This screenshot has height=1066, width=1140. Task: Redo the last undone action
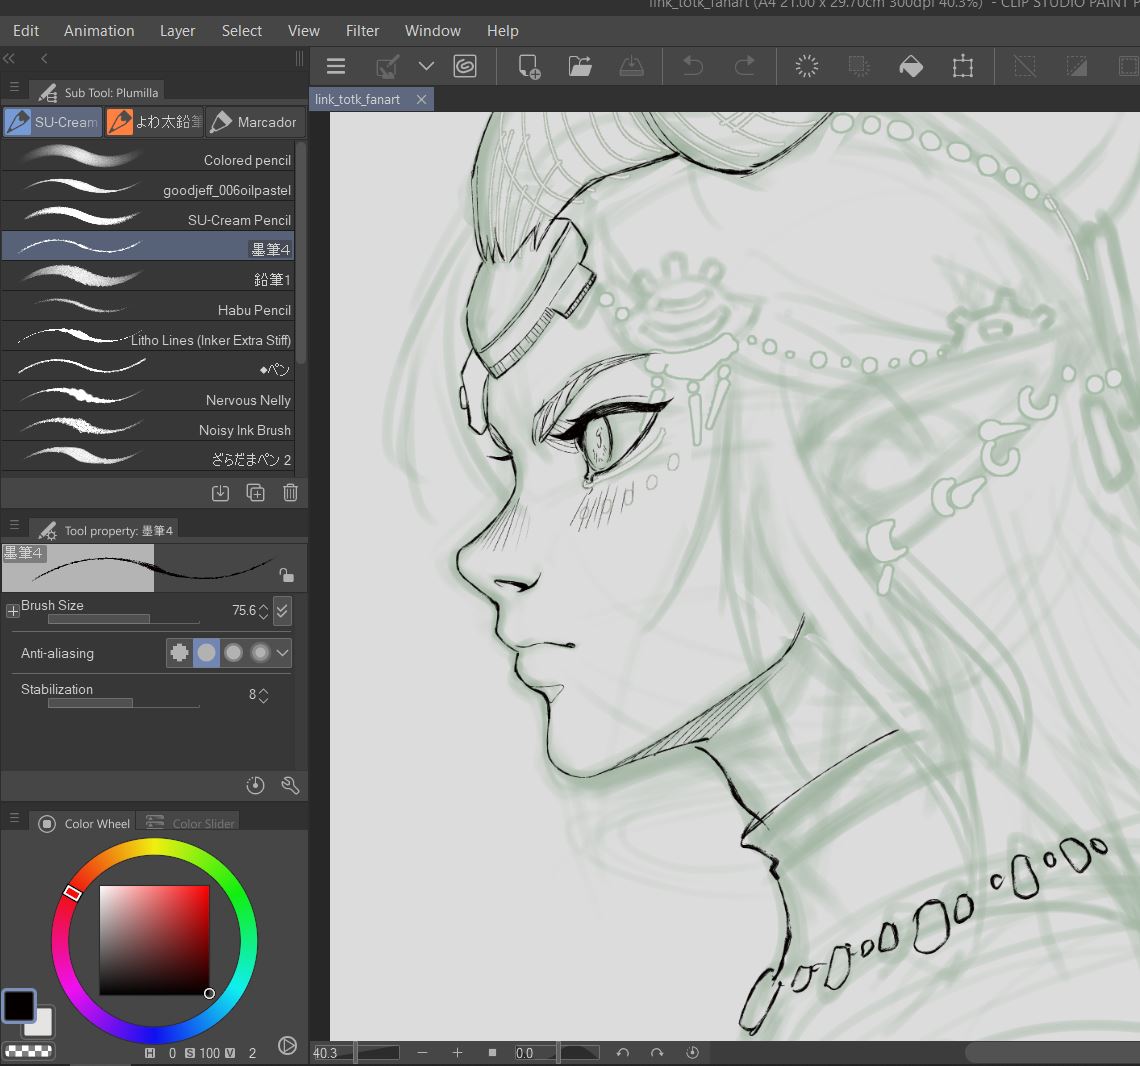(x=744, y=67)
